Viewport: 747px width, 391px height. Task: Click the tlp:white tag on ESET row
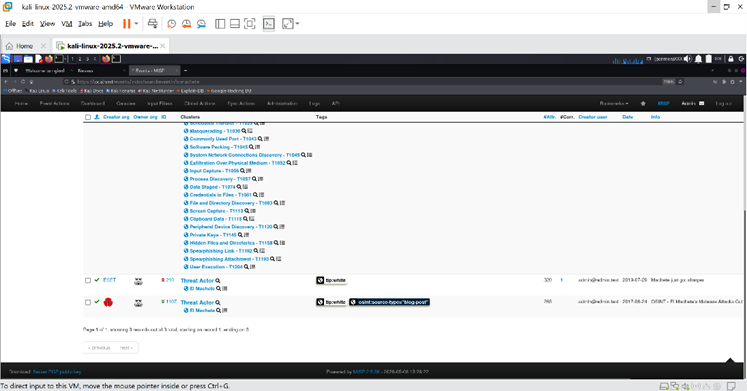[x=332, y=281]
